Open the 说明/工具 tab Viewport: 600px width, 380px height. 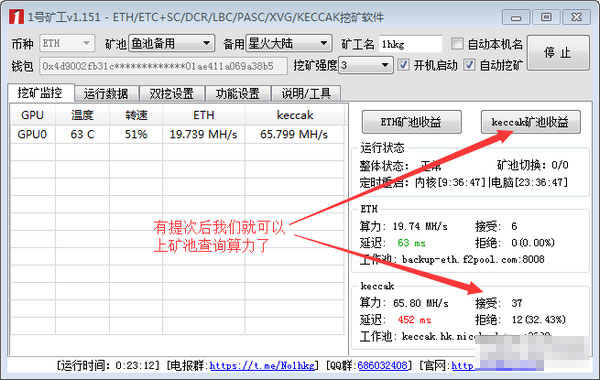pyautogui.click(x=306, y=94)
